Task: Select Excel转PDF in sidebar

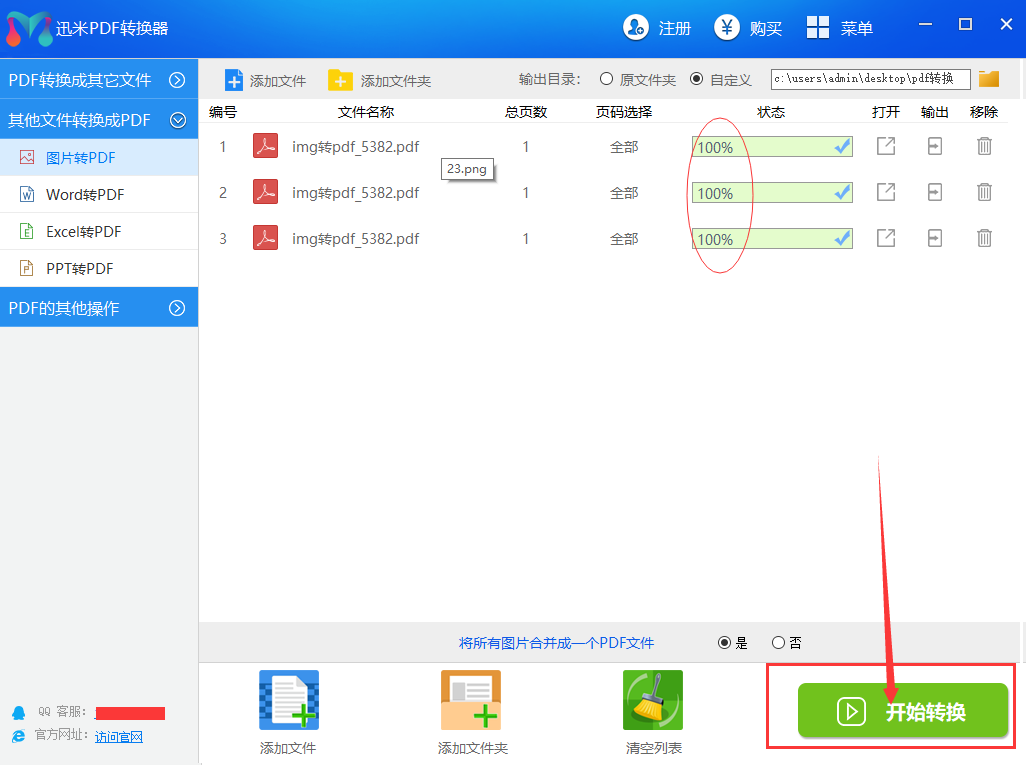Action: pyautogui.click(x=83, y=232)
